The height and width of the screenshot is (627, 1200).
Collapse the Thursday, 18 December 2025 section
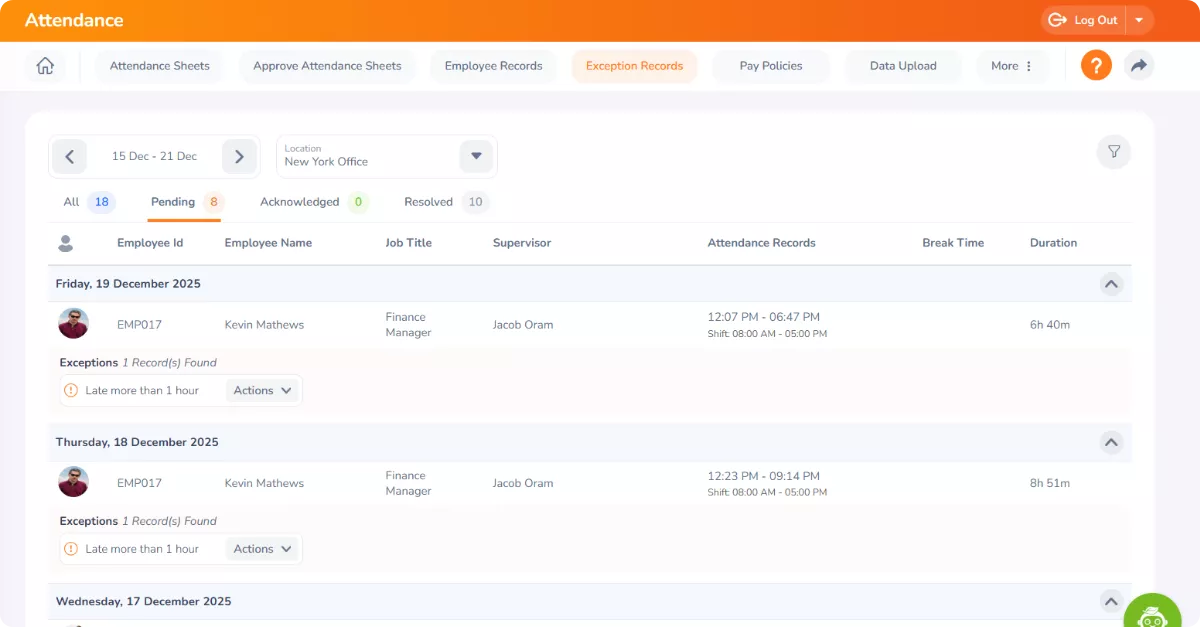point(1111,442)
